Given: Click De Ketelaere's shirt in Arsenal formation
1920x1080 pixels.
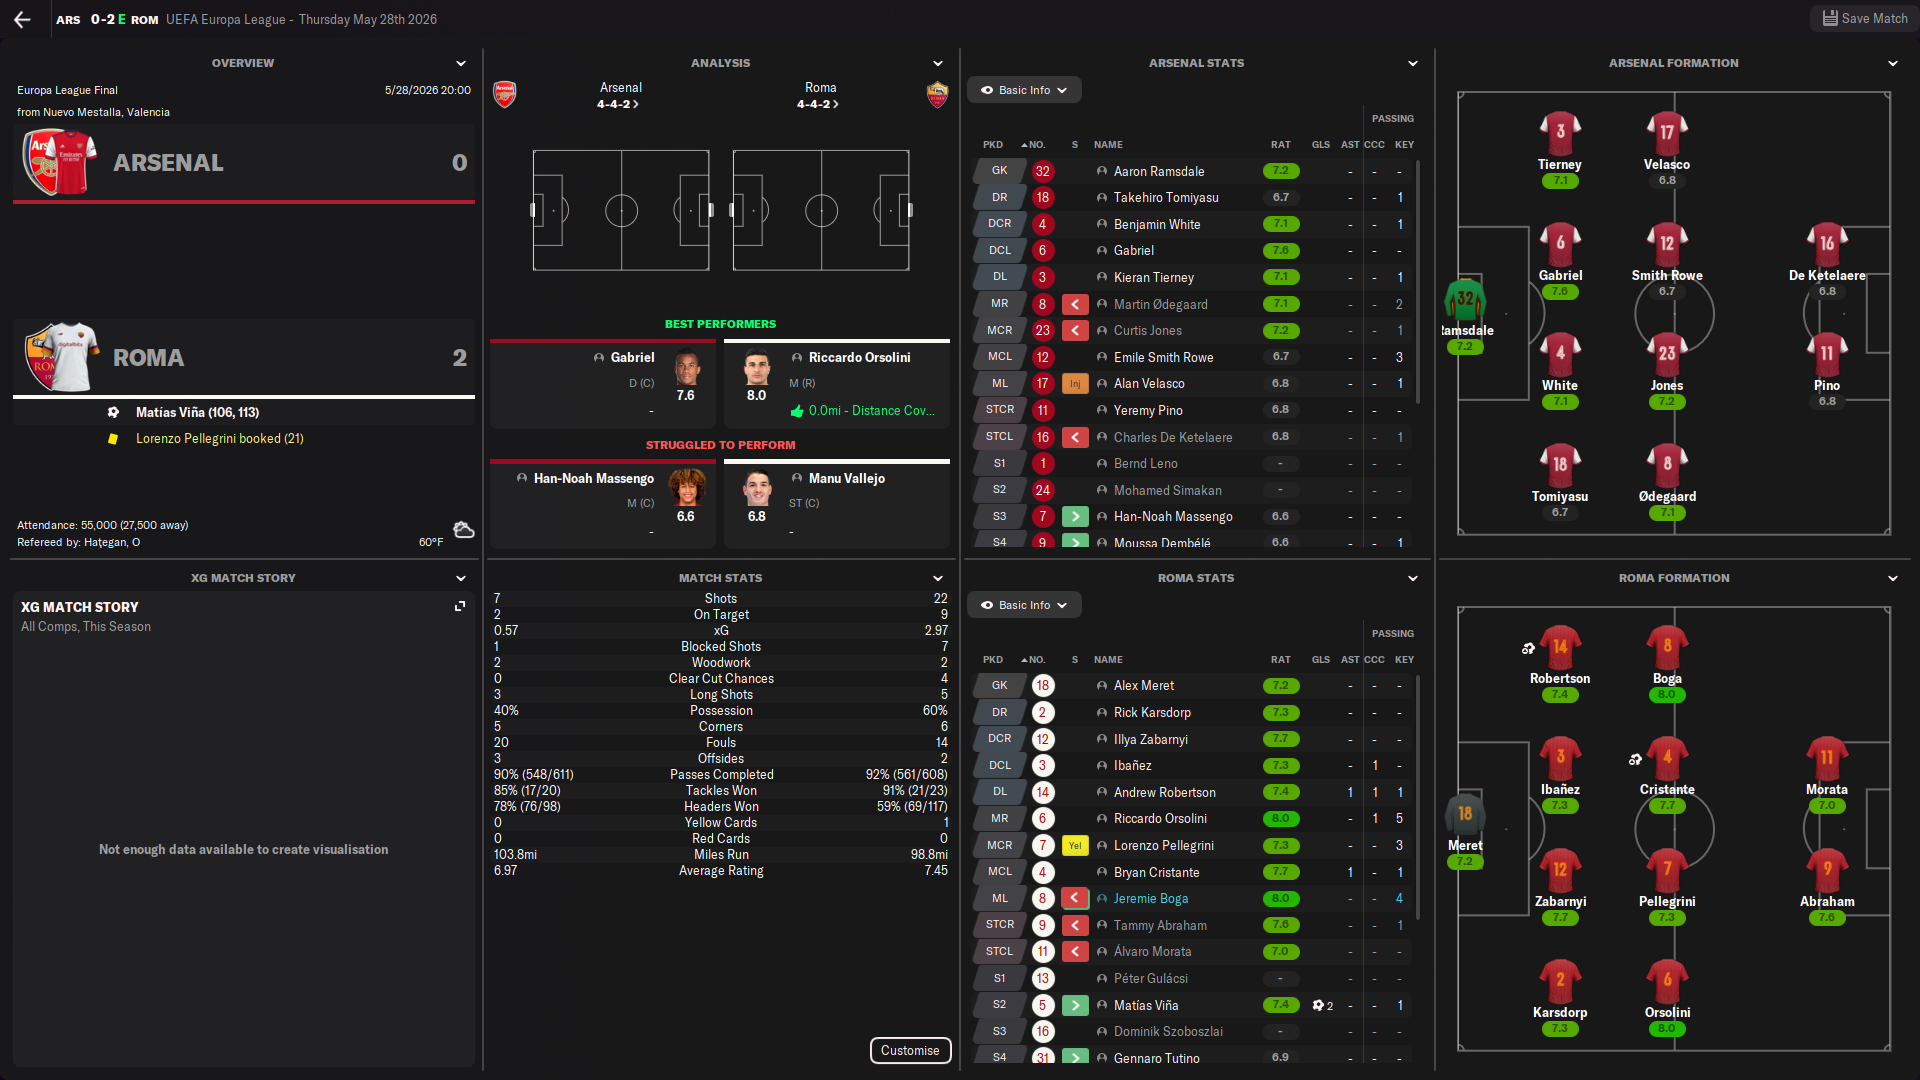Looking at the screenshot, I should (1827, 245).
